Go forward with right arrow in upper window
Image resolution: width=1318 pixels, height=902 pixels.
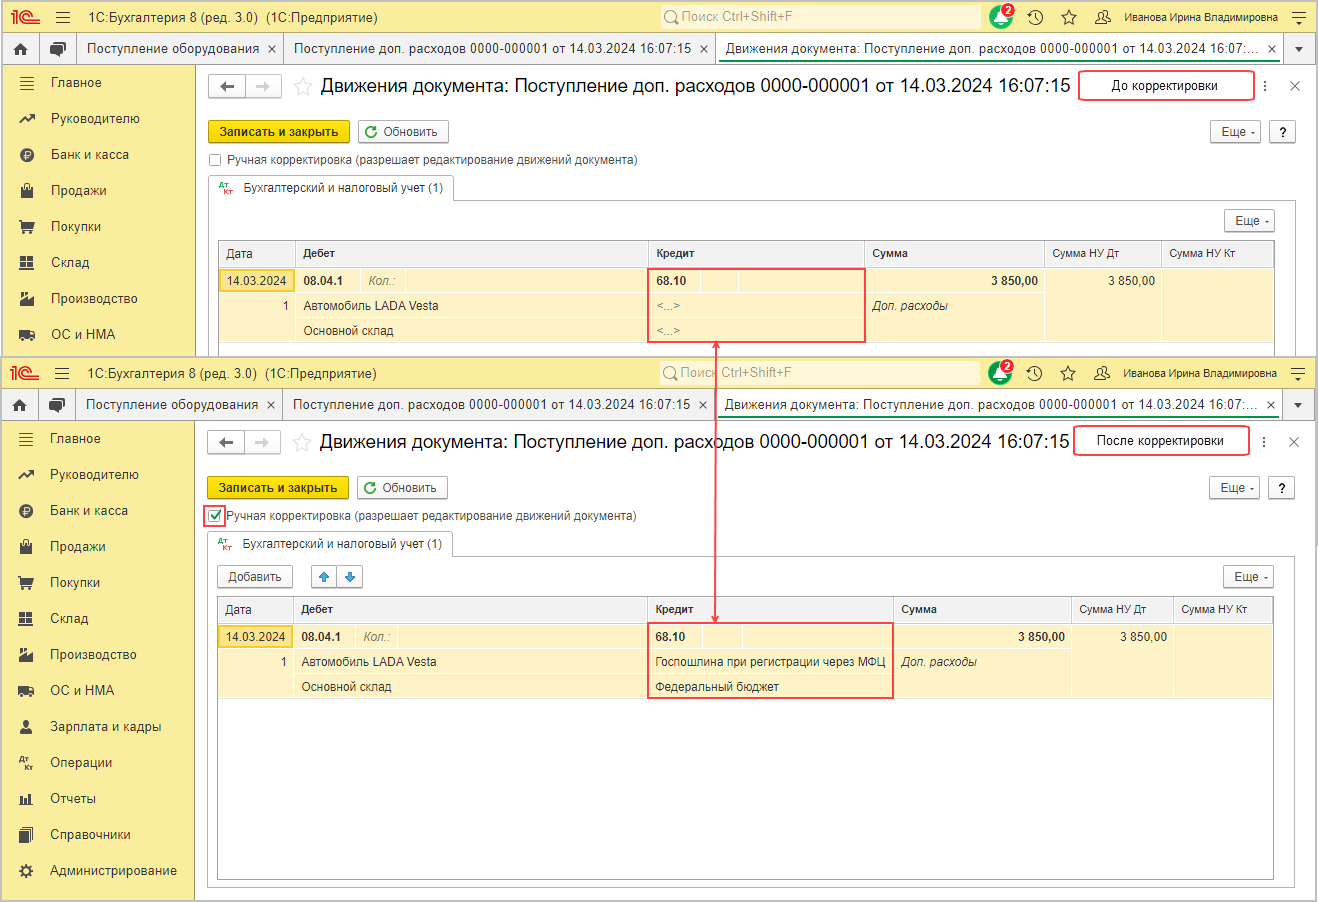(x=263, y=87)
